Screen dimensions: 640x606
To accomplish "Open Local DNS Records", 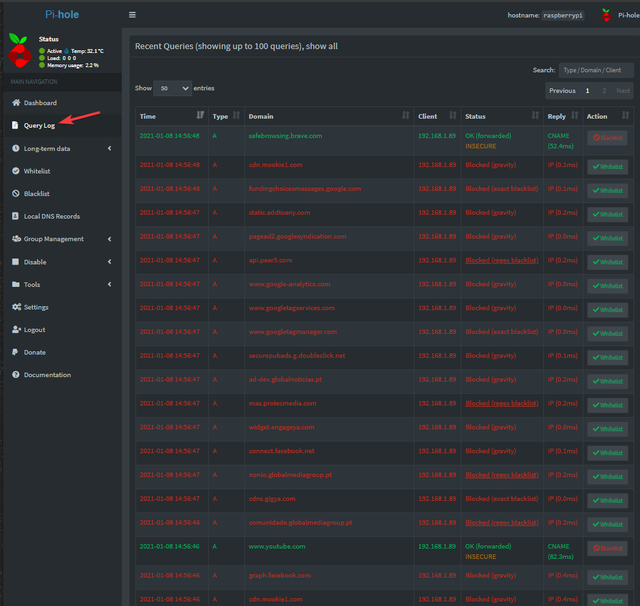I will [52, 216].
